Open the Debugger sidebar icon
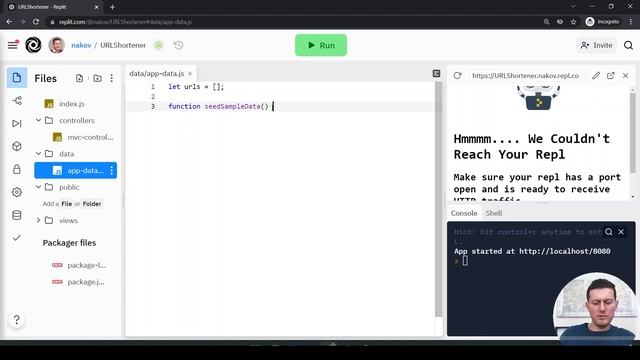The height and width of the screenshot is (360, 640). 17,123
